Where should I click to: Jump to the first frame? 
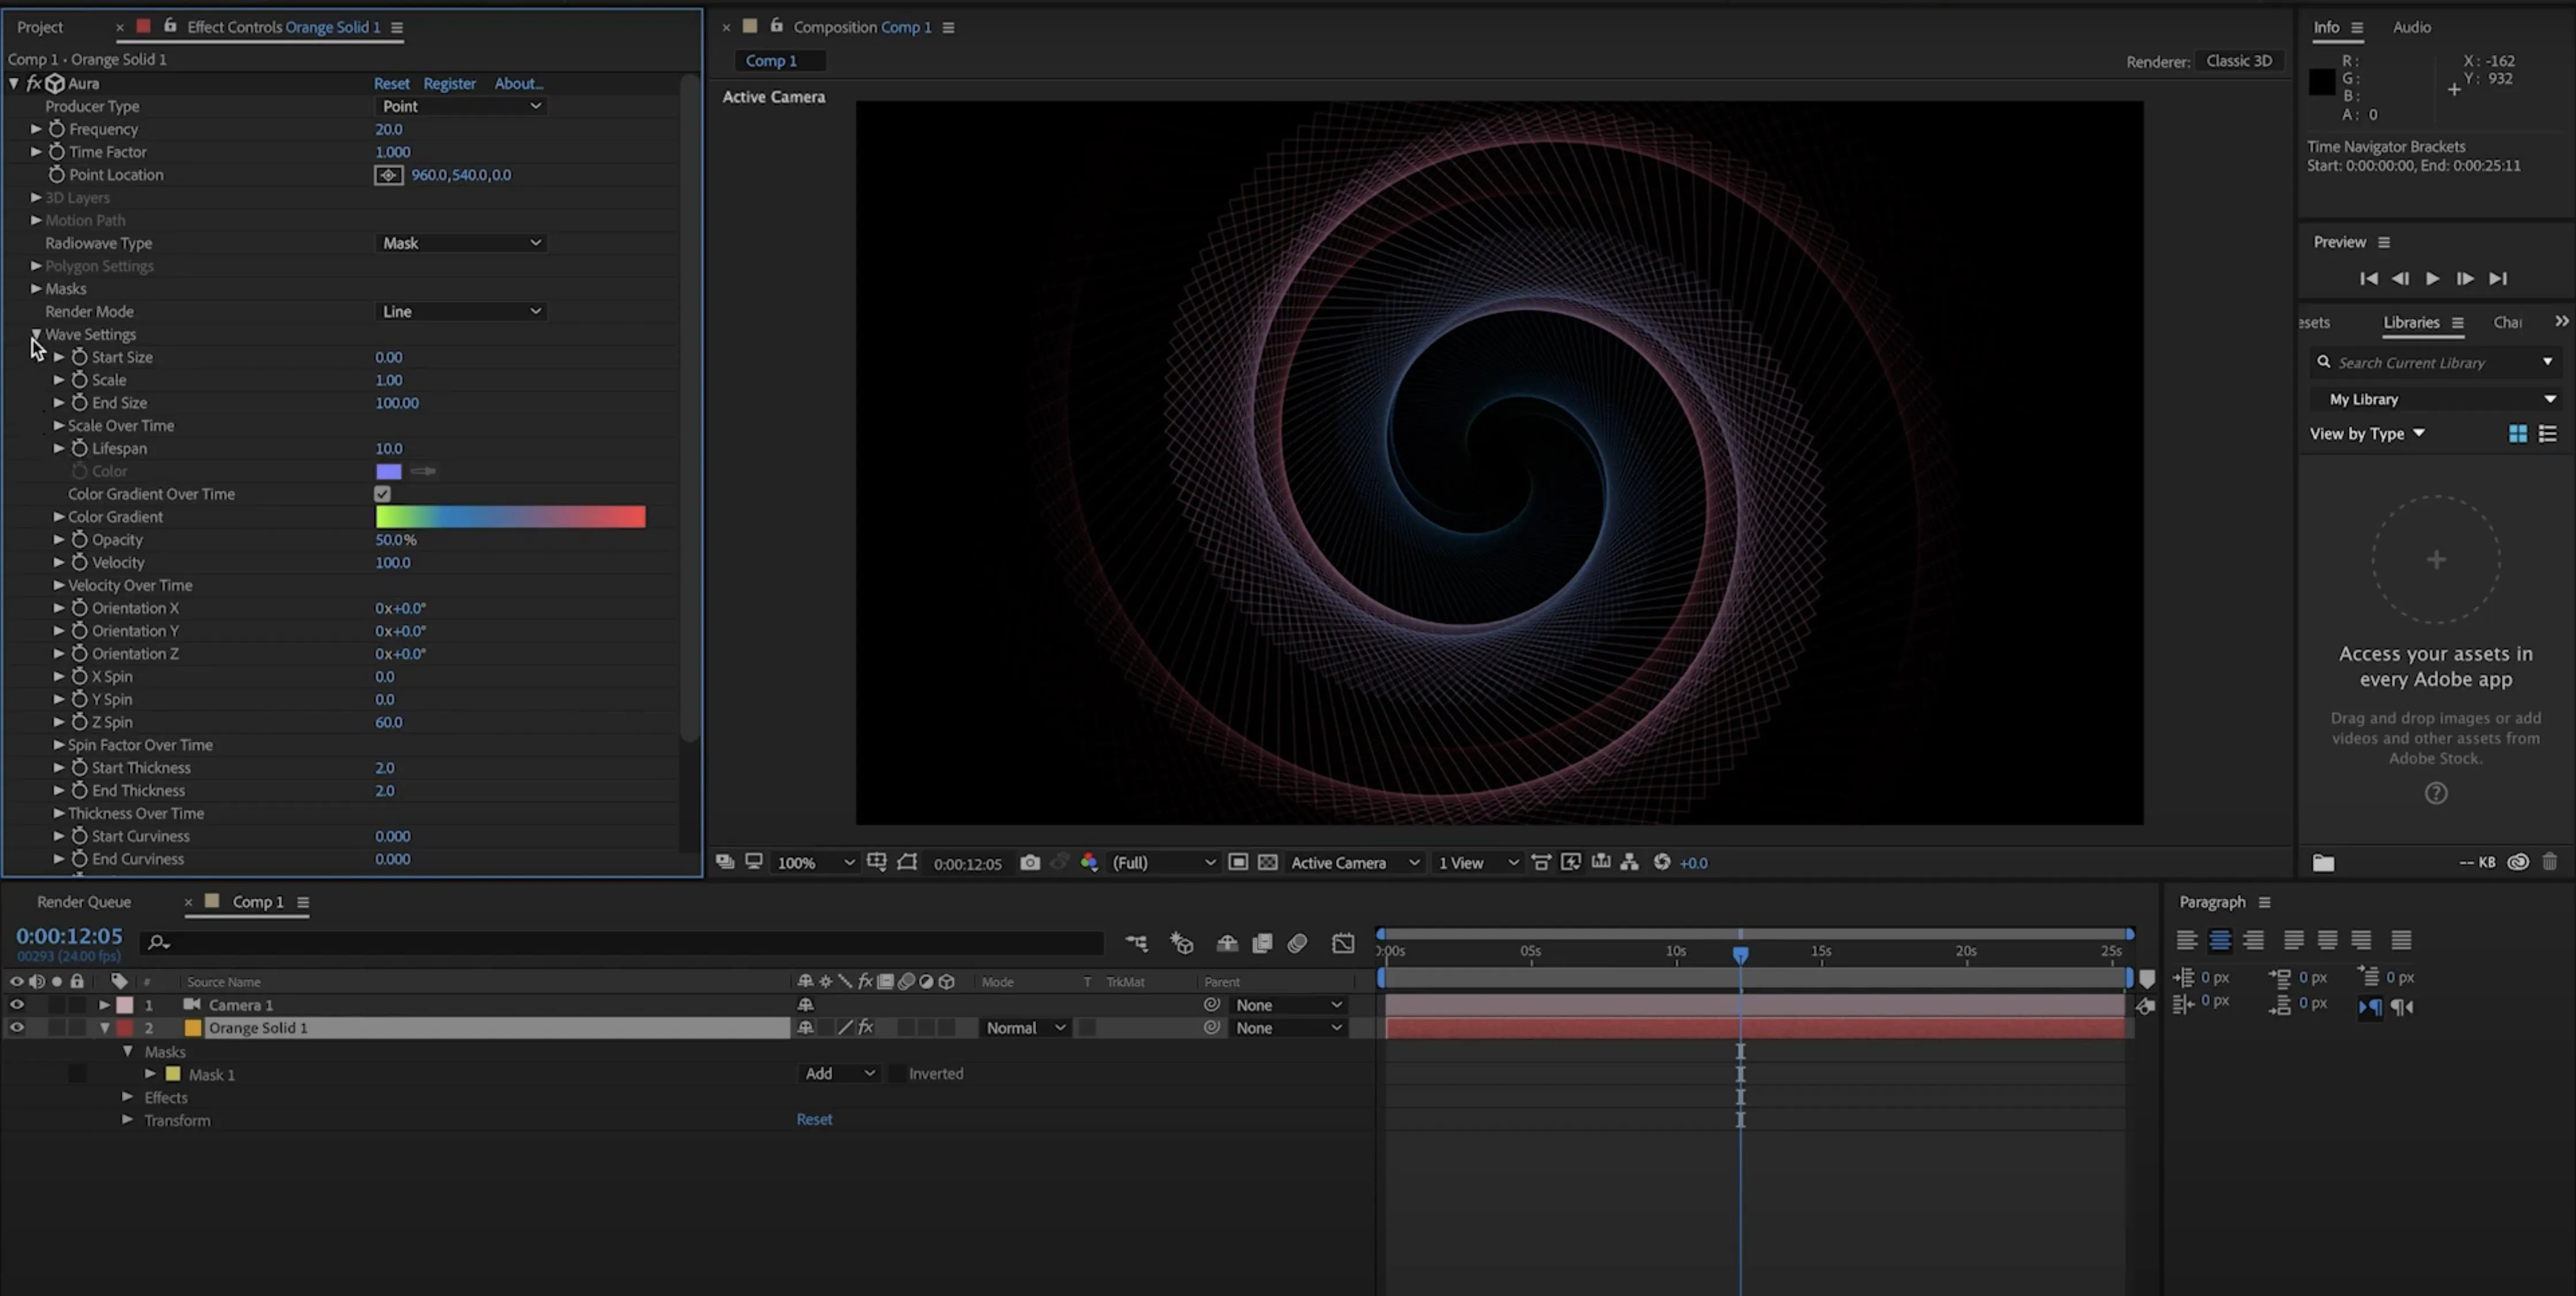(x=2369, y=279)
